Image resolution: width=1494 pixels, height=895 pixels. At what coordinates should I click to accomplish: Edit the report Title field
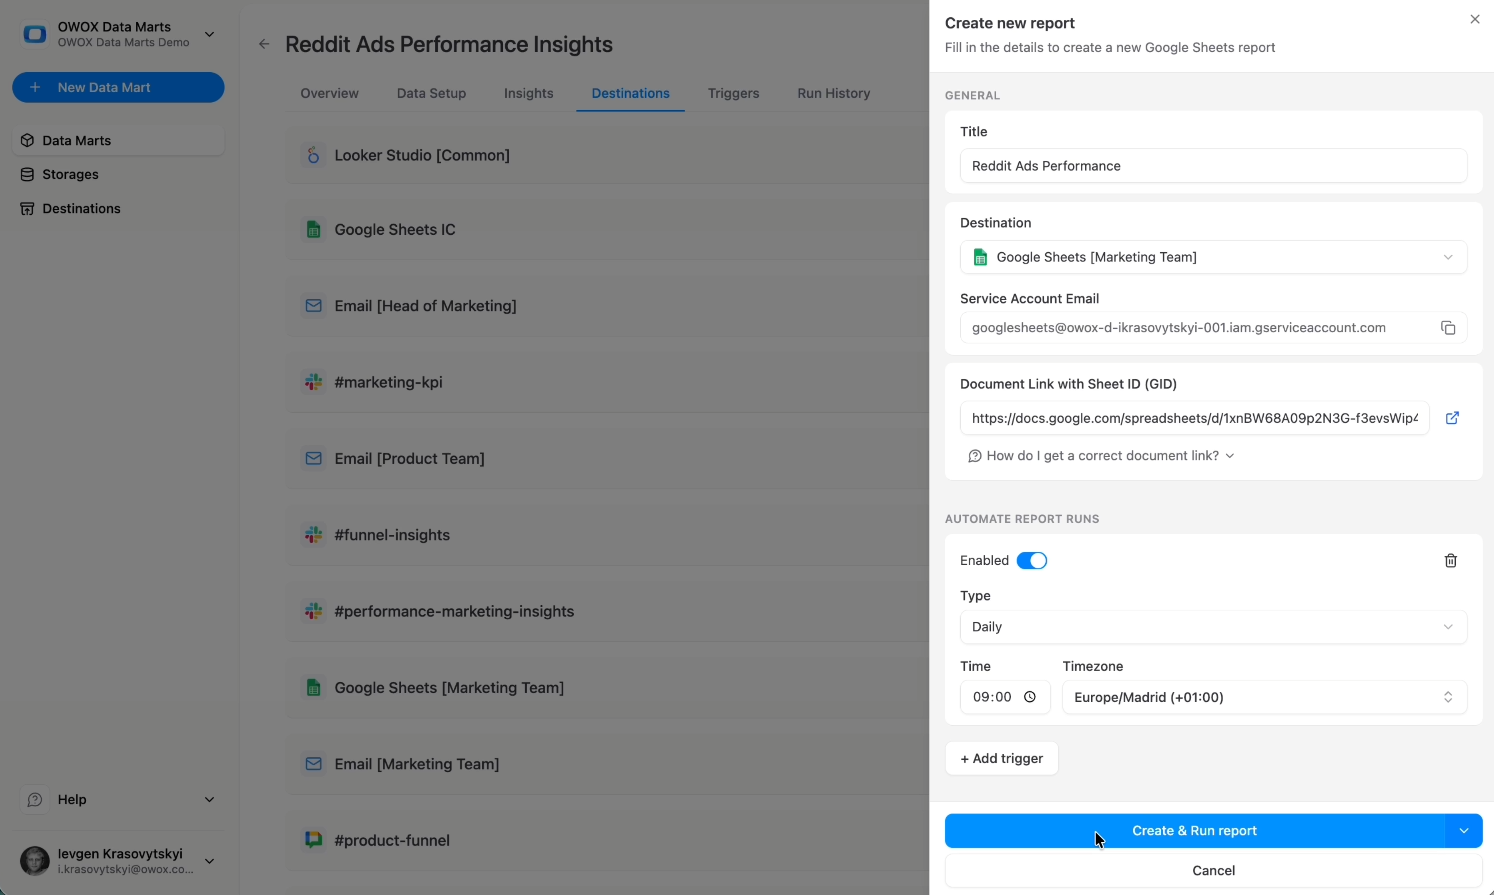(1213, 166)
